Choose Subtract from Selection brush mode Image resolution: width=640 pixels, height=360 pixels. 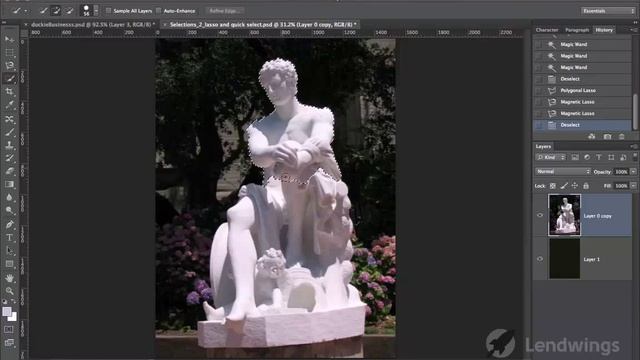[x=69, y=11]
